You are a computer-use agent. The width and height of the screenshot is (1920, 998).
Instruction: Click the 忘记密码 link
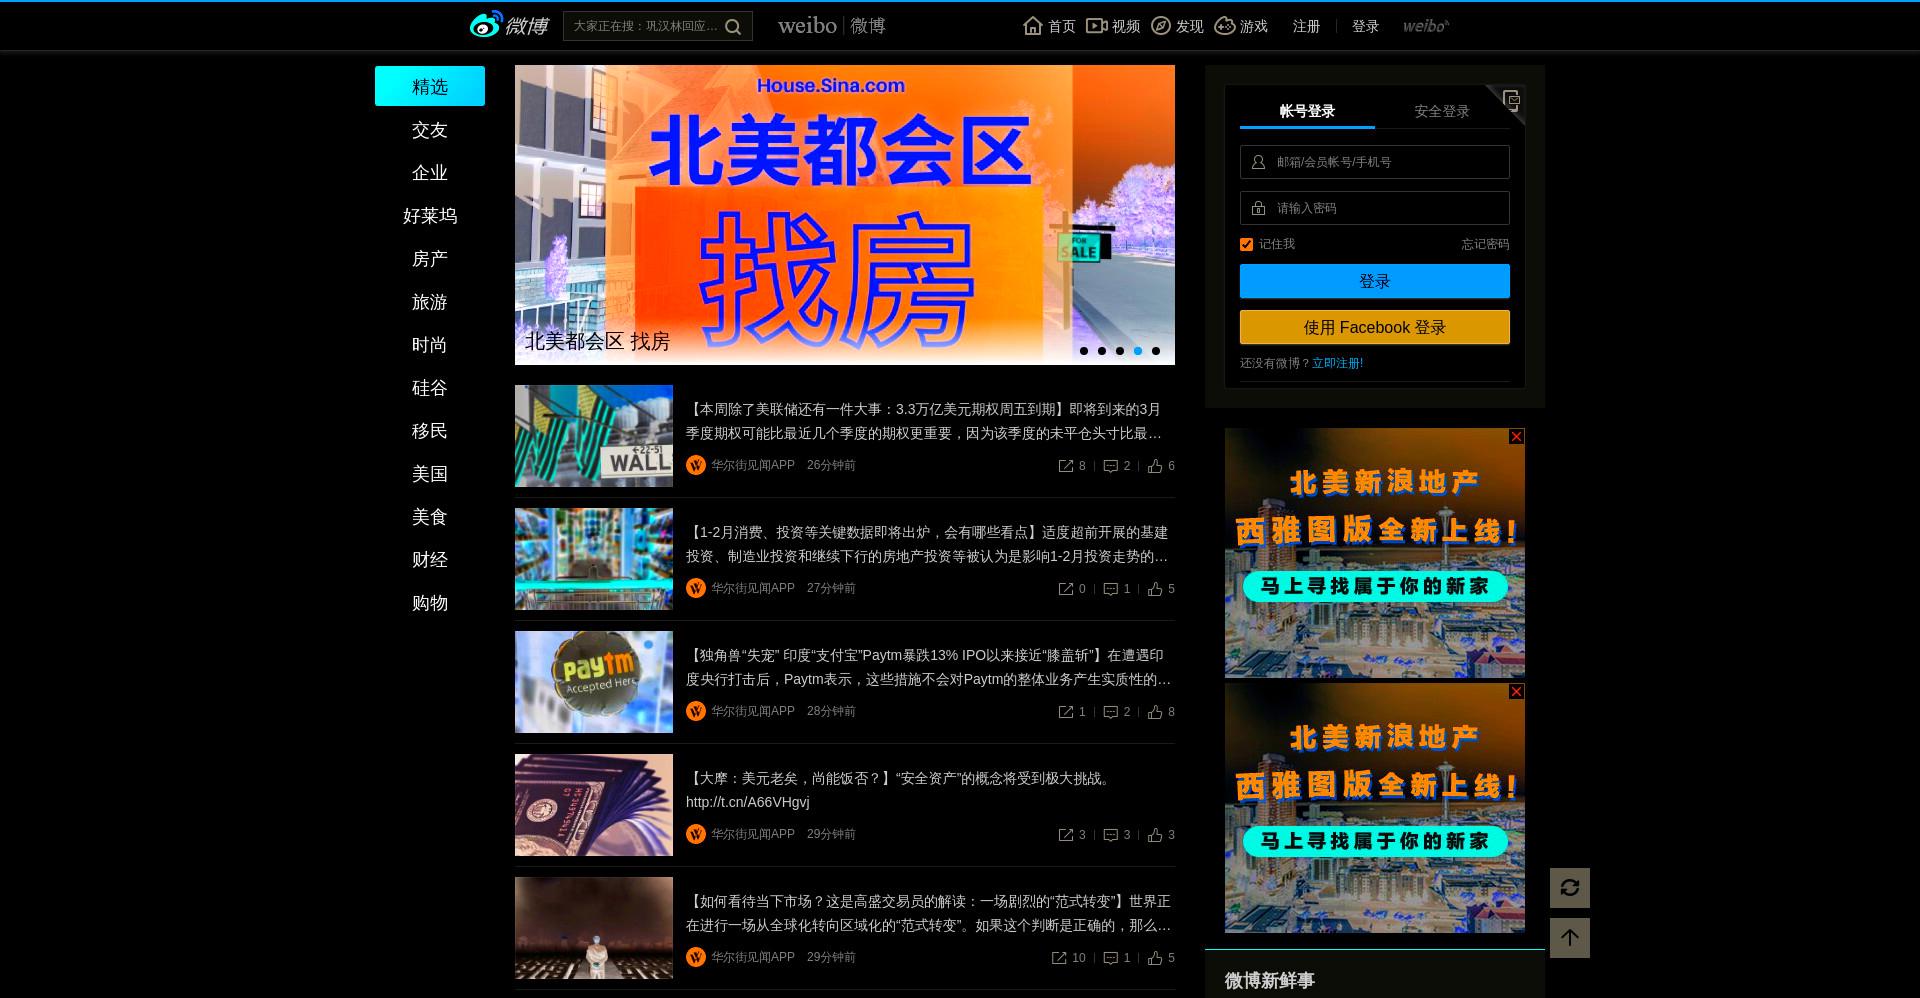(x=1485, y=244)
